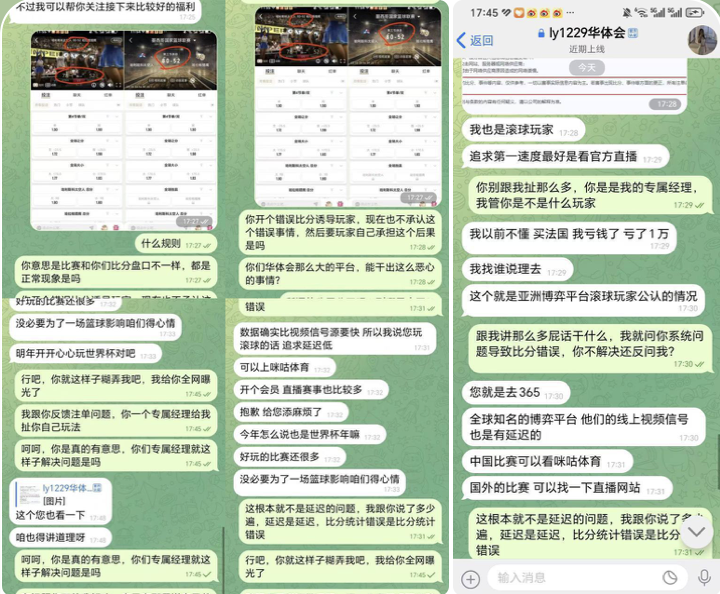This screenshot has width=720, height=594.
Task: Open the screenshot image in left chat
Action: [x=125, y=128]
